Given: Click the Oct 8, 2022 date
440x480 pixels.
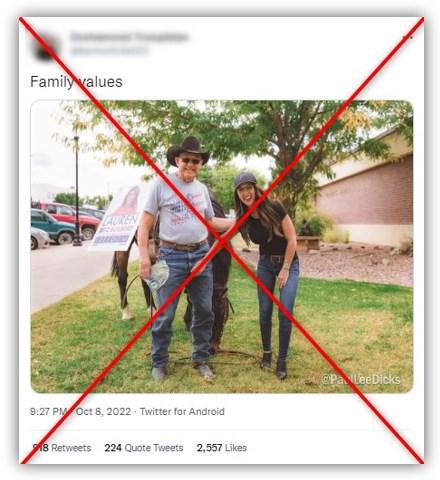Looking at the screenshot, I should 103,412.
